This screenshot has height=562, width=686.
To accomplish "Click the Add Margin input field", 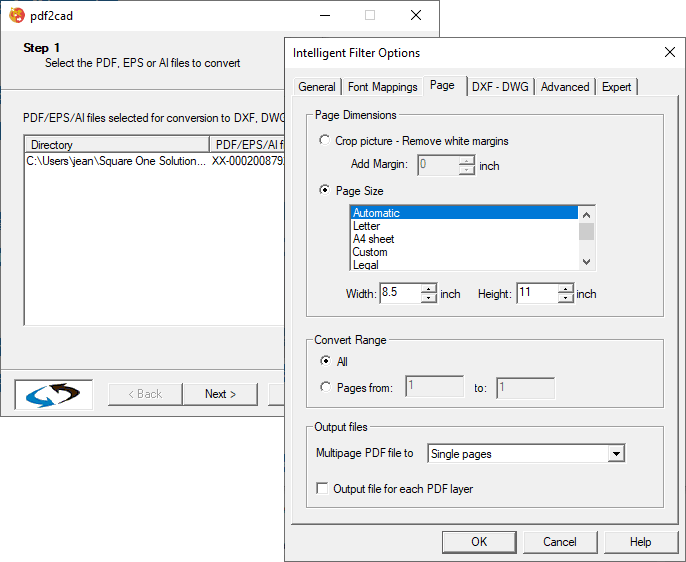I will pos(438,165).
